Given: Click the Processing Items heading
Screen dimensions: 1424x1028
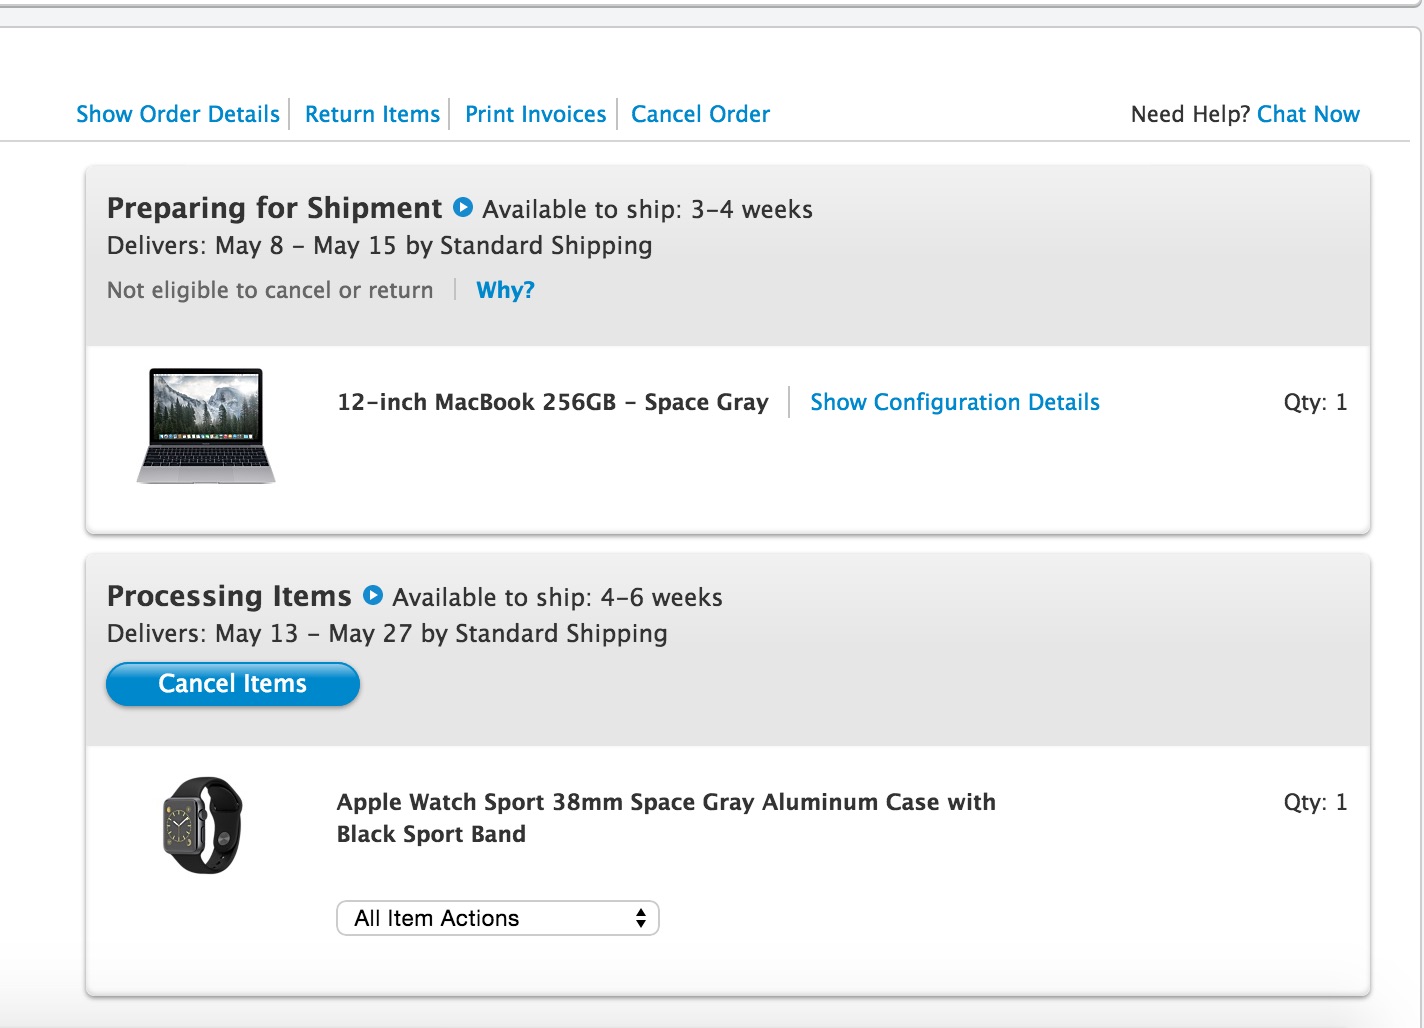Looking at the screenshot, I should tap(229, 596).
